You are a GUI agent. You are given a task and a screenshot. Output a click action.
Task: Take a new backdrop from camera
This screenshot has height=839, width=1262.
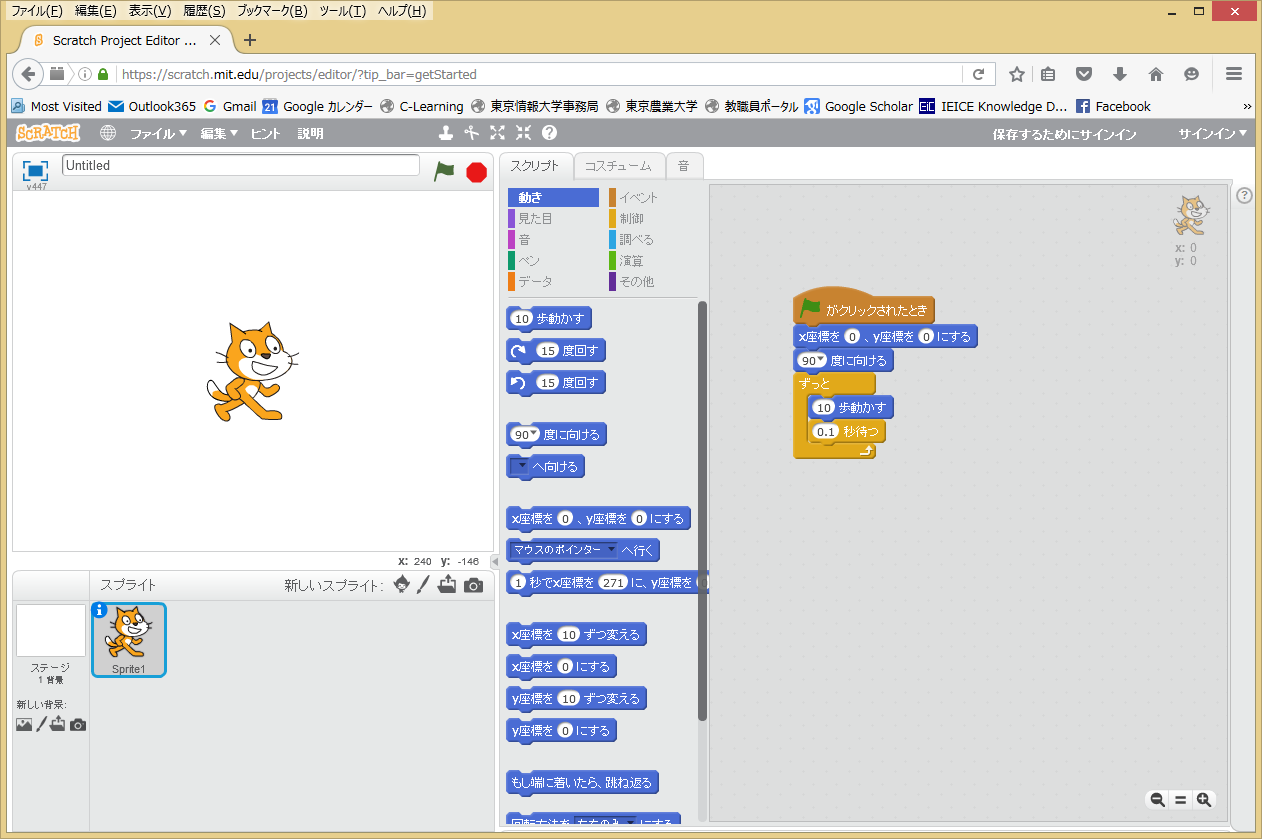pos(78,725)
